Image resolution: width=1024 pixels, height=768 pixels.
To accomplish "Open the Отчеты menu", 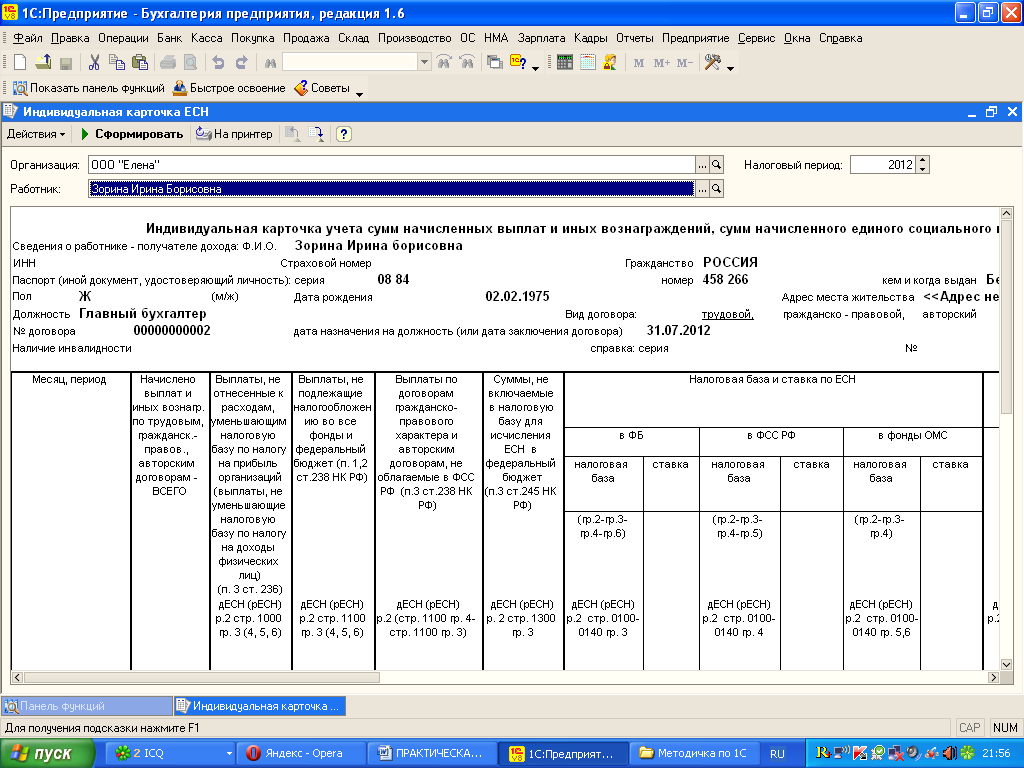I will coord(635,38).
